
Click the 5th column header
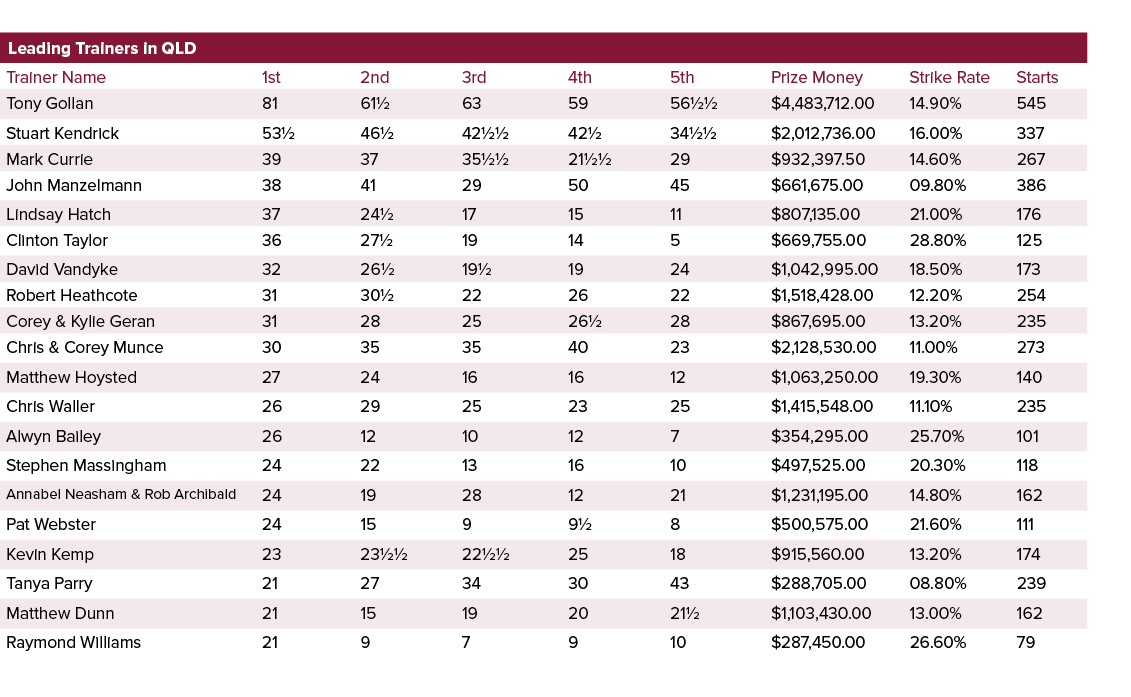(x=682, y=77)
